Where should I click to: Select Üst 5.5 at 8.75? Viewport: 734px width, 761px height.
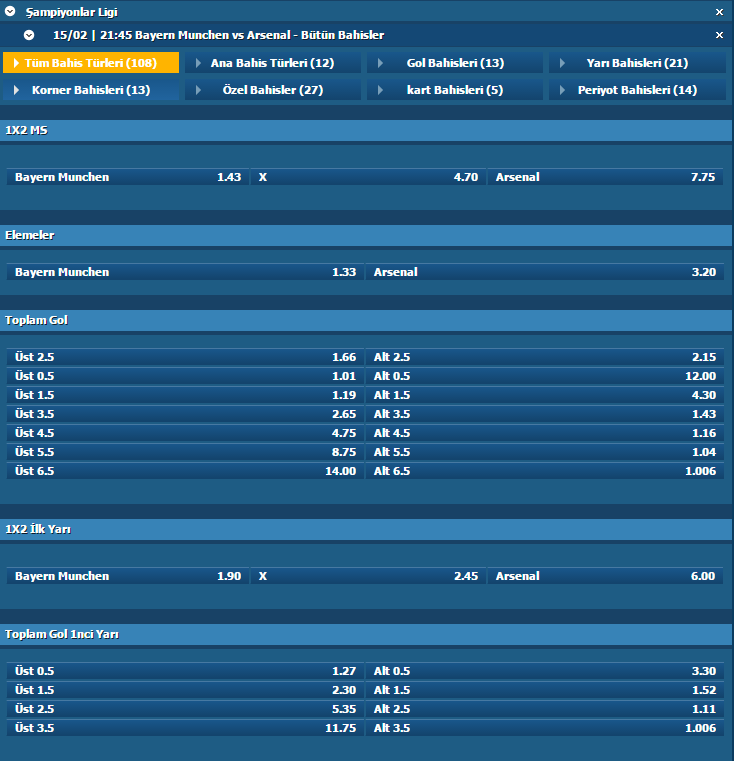point(185,452)
